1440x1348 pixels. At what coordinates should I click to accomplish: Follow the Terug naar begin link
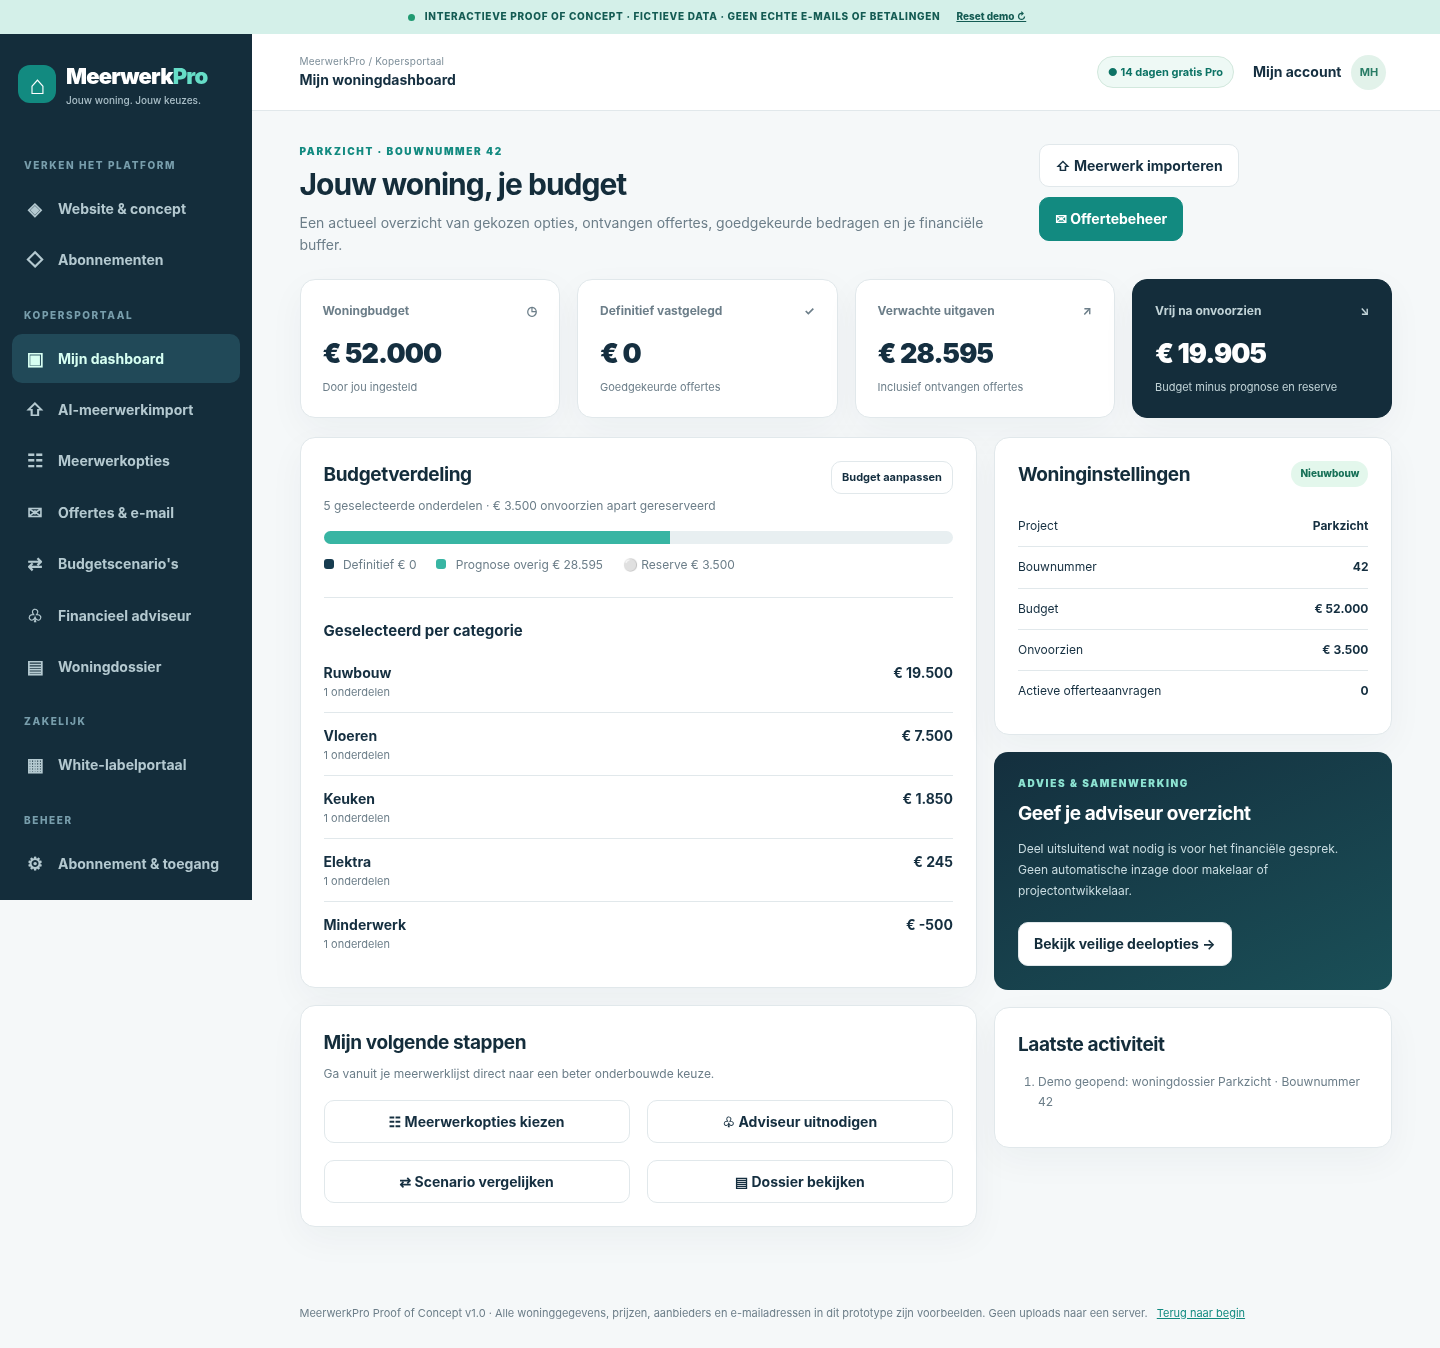pos(1201,1313)
